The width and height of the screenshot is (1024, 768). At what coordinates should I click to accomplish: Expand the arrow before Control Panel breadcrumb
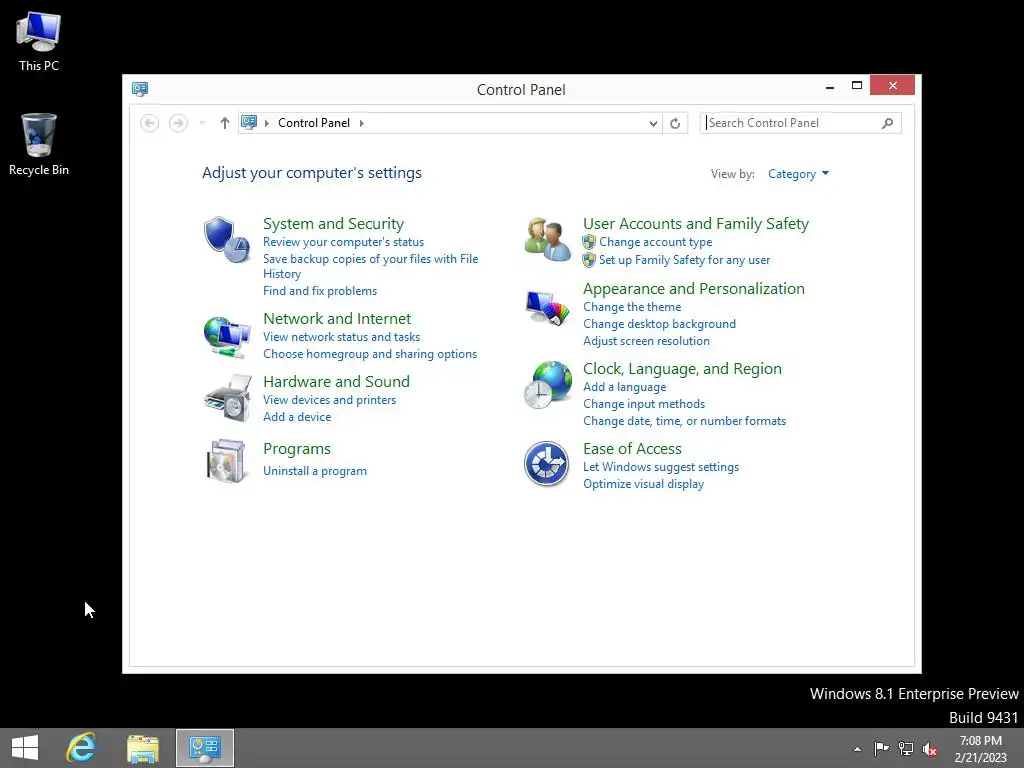[x=266, y=123]
